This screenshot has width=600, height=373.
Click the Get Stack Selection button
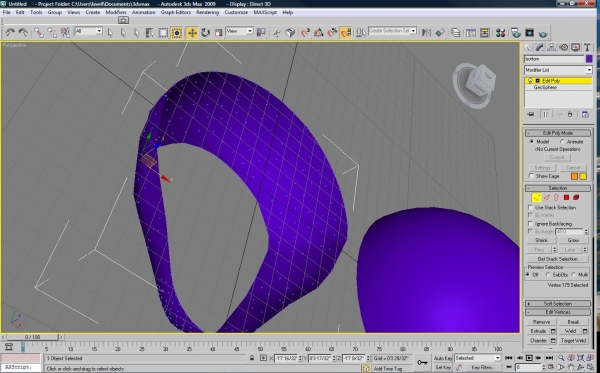[558, 259]
